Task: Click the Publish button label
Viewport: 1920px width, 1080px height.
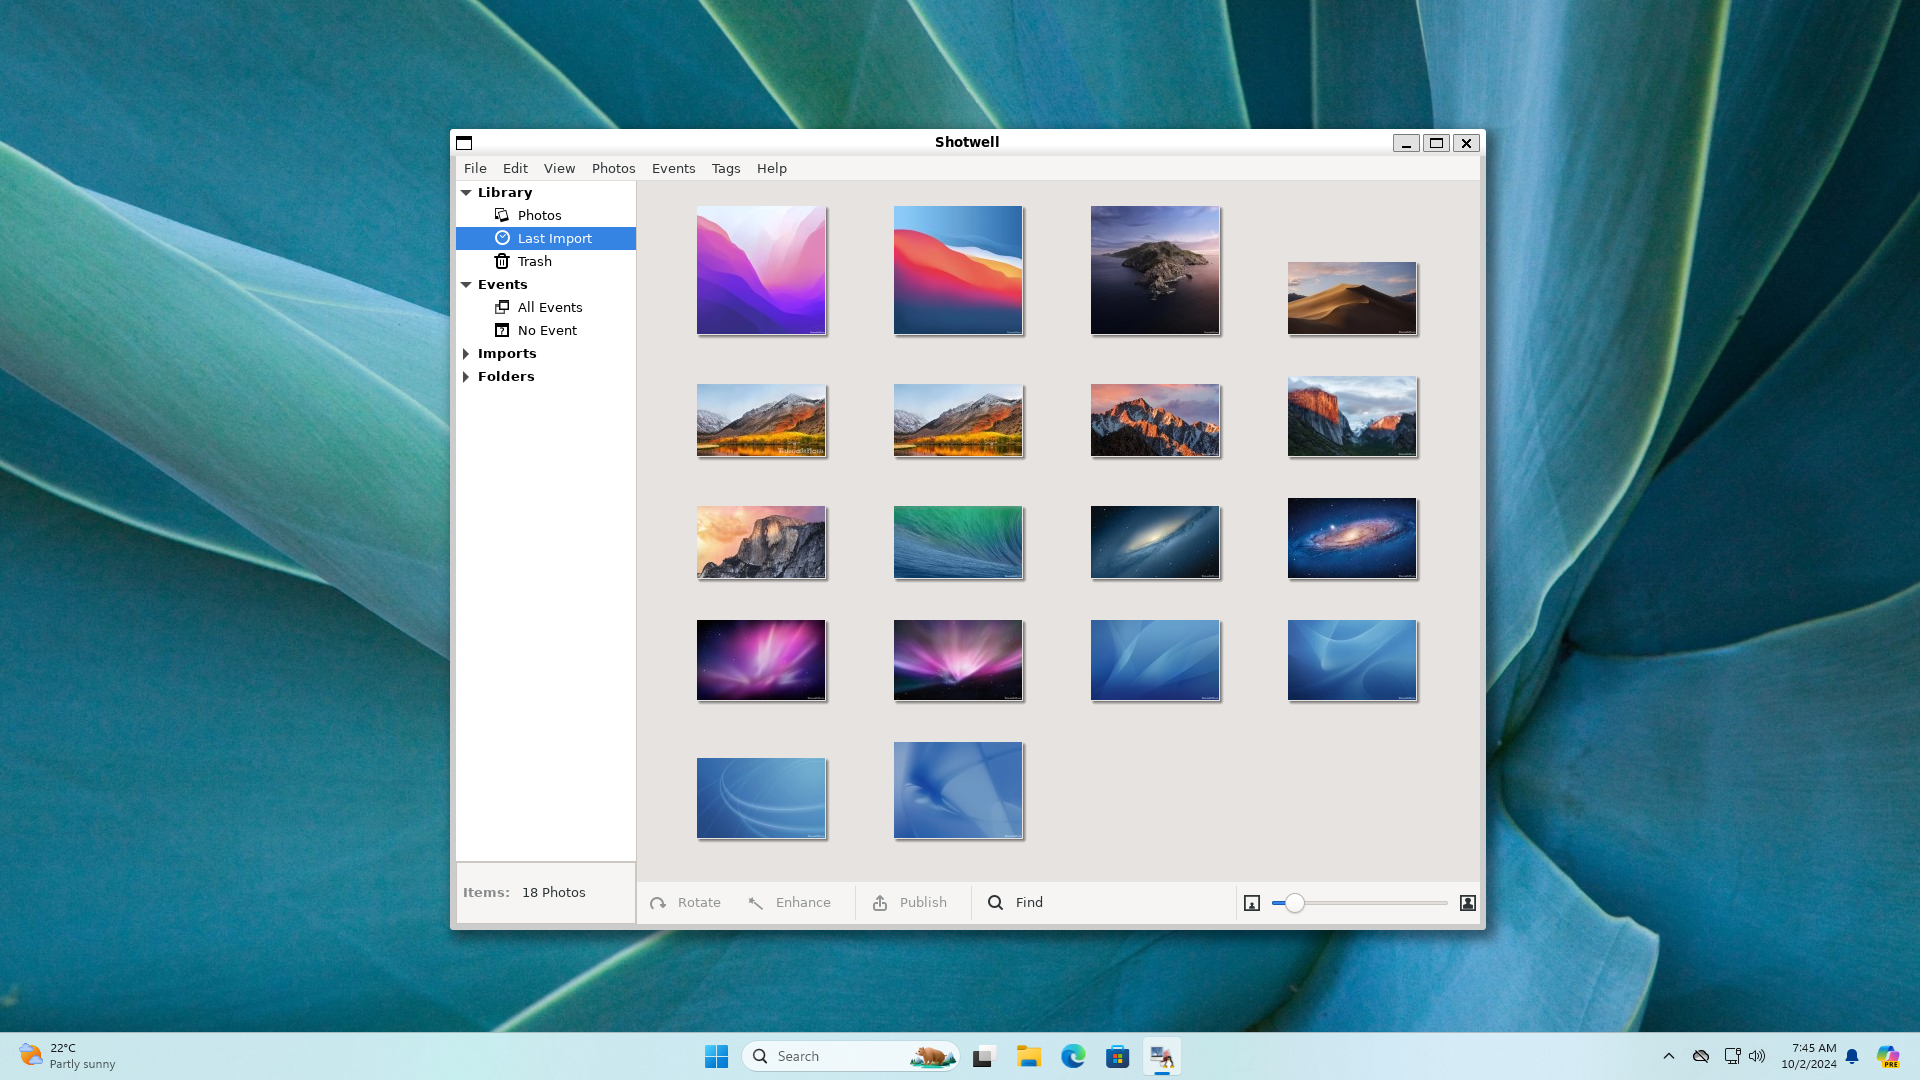Action: 923,902
